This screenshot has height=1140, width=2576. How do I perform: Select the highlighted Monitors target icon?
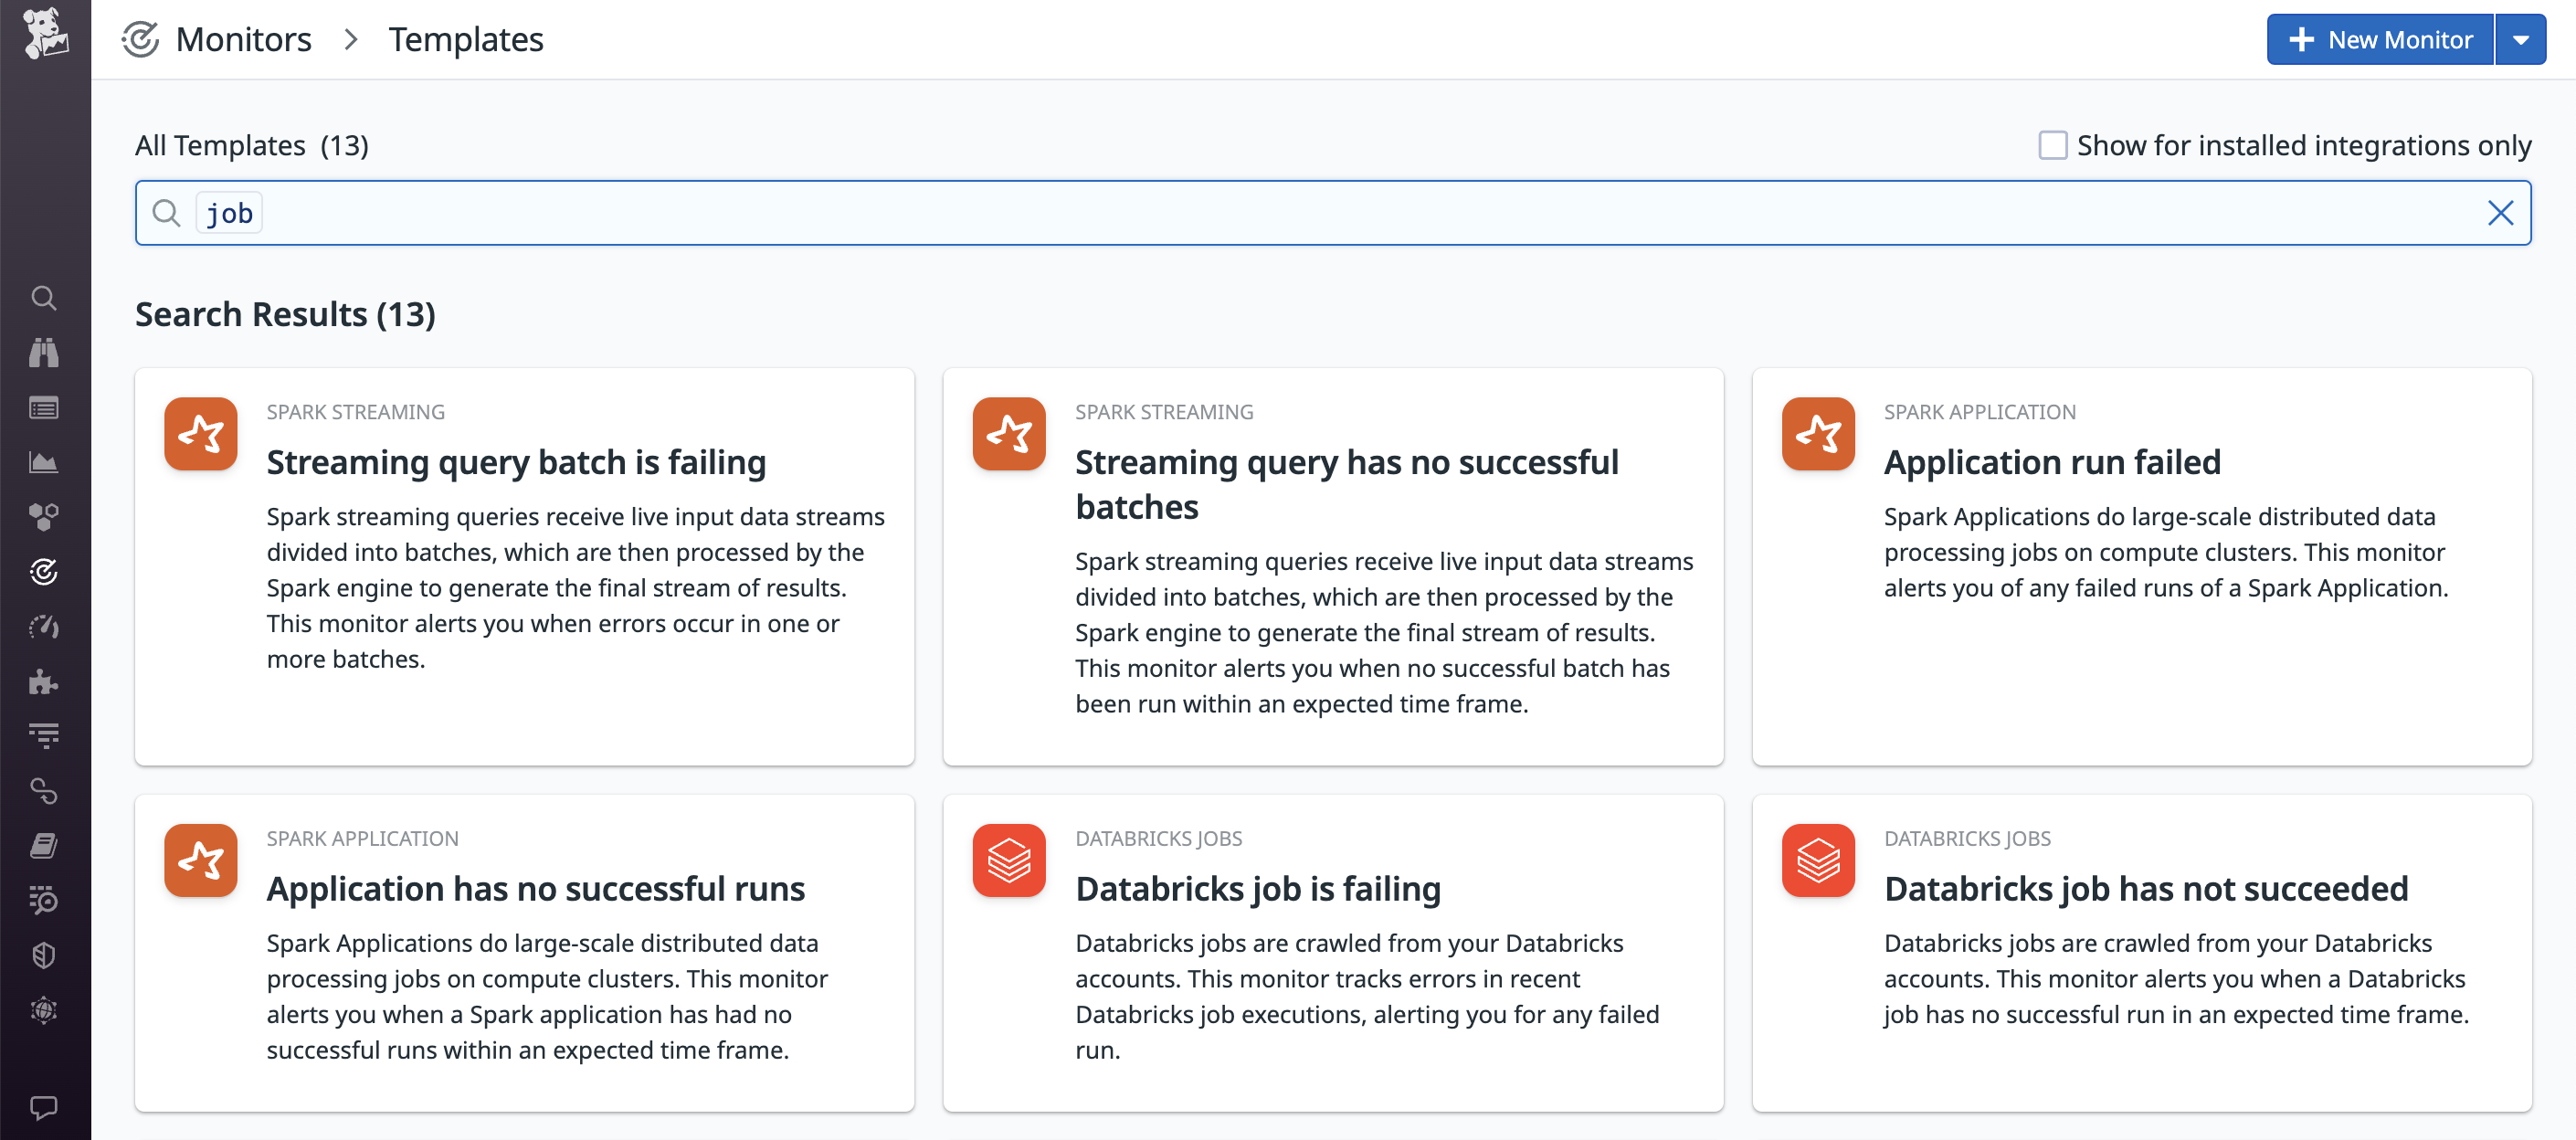[x=44, y=571]
